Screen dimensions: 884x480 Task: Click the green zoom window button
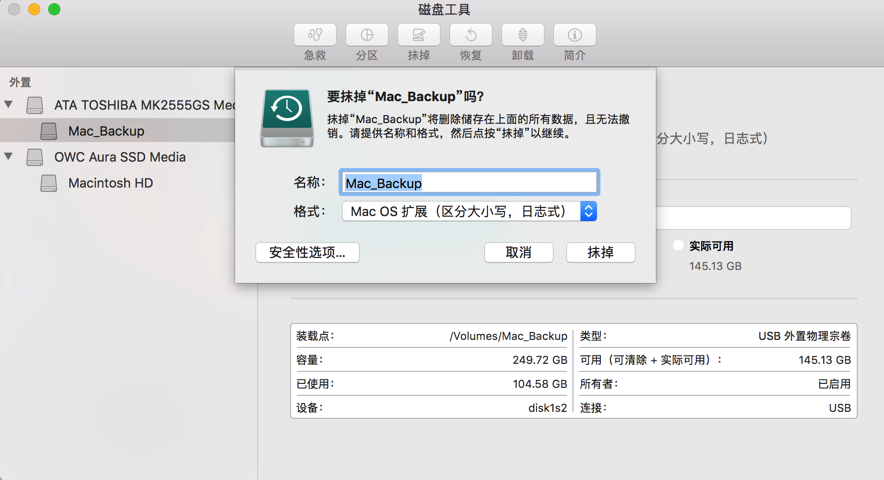54,9
